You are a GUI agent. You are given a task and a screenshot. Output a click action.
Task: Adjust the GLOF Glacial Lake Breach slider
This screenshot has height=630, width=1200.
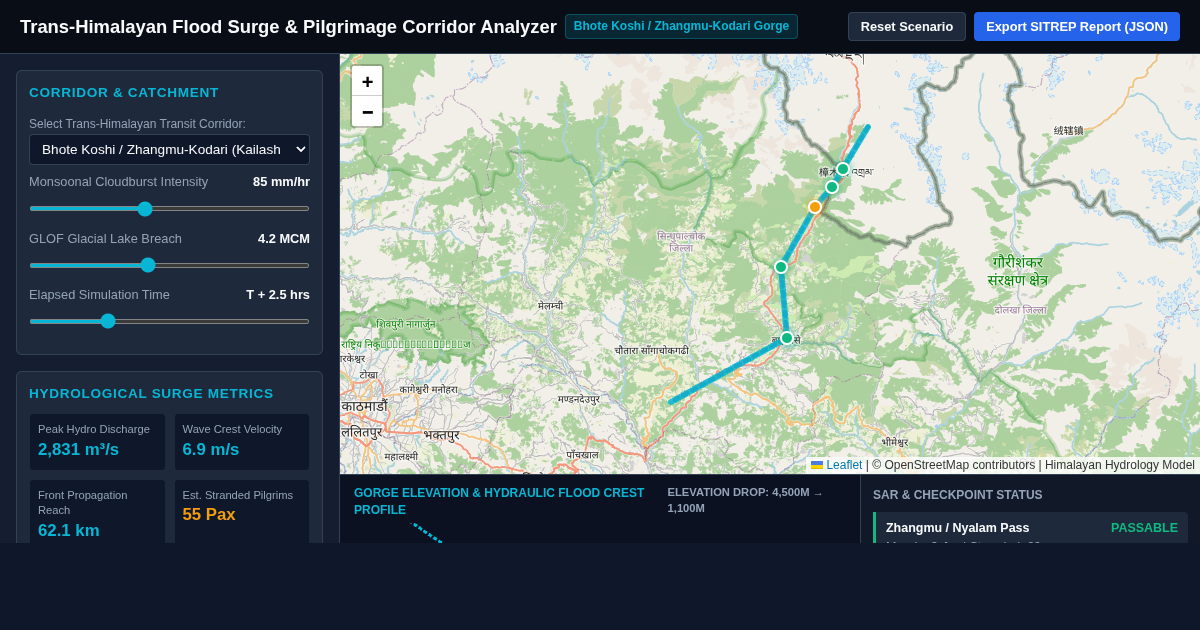pos(169,265)
